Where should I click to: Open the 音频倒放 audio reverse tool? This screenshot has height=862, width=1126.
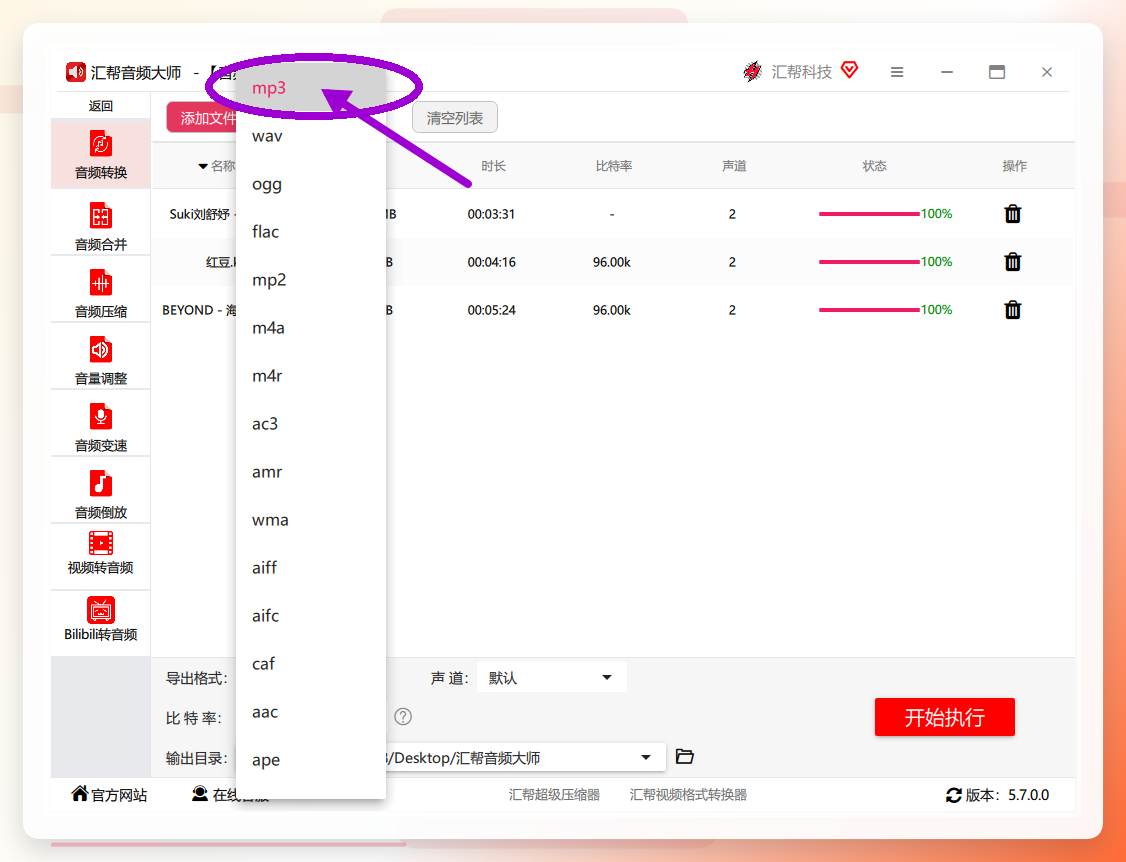101,493
